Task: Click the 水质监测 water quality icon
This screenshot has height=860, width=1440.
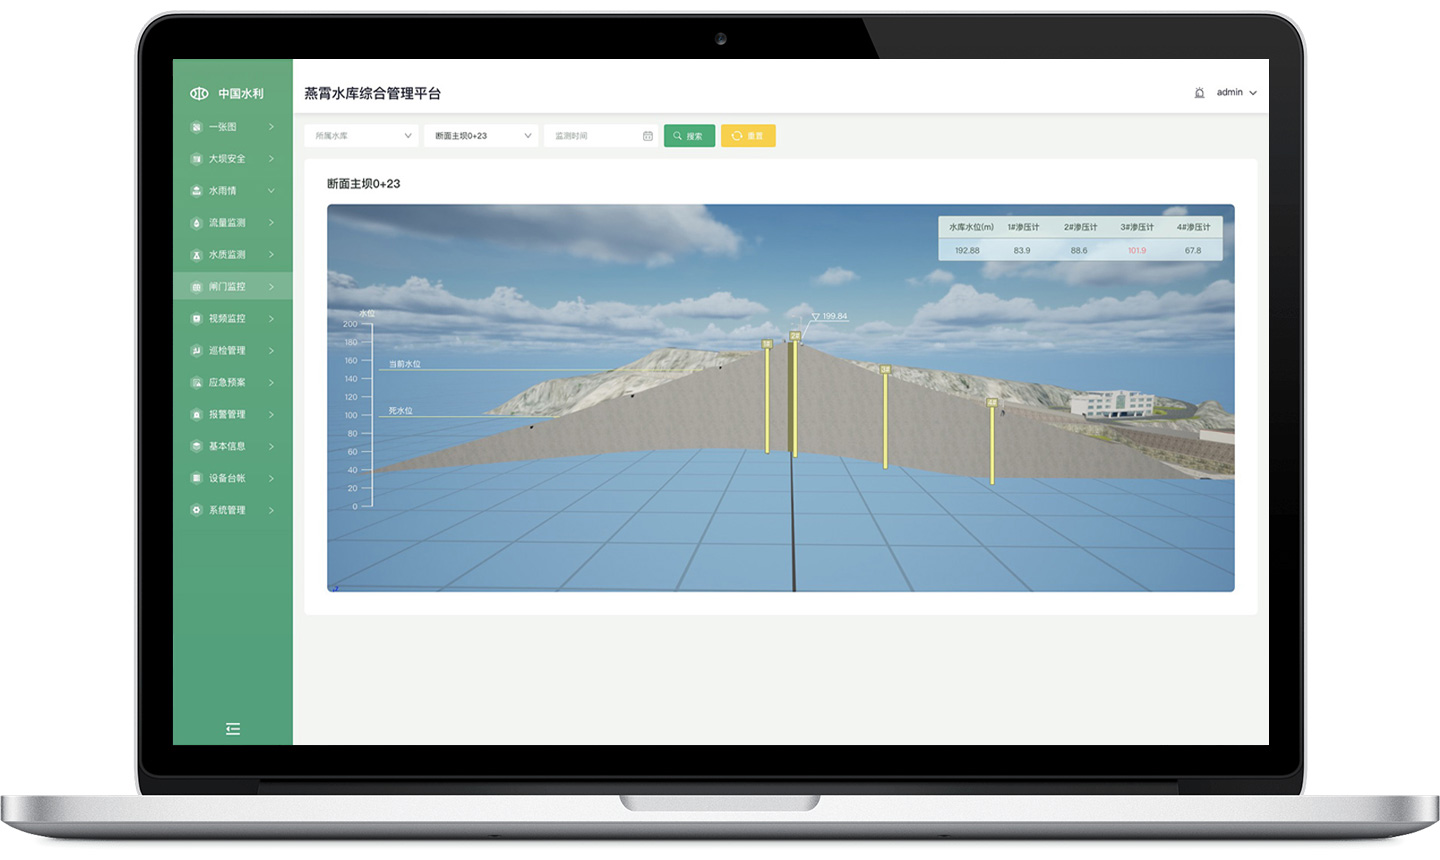Action: (196, 254)
